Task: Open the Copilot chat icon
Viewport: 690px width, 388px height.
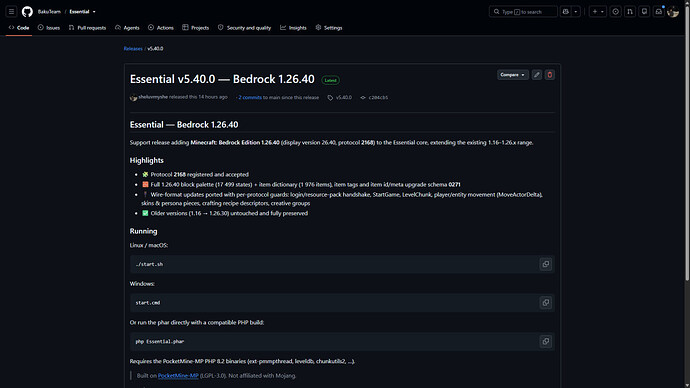Action: pyautogui.click(x=565, y=12)
